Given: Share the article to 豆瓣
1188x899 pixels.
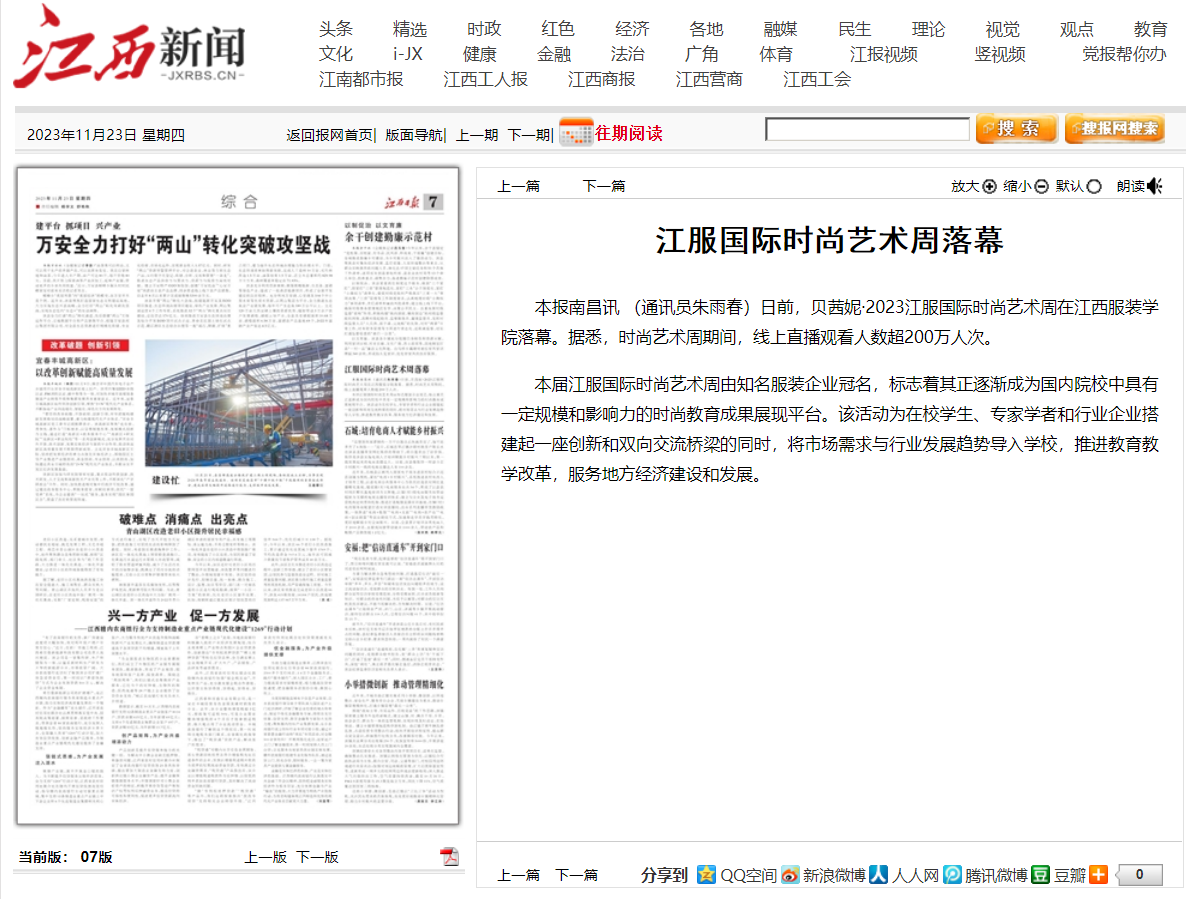Looking at the screenshot, I should tap(1041, 874).
